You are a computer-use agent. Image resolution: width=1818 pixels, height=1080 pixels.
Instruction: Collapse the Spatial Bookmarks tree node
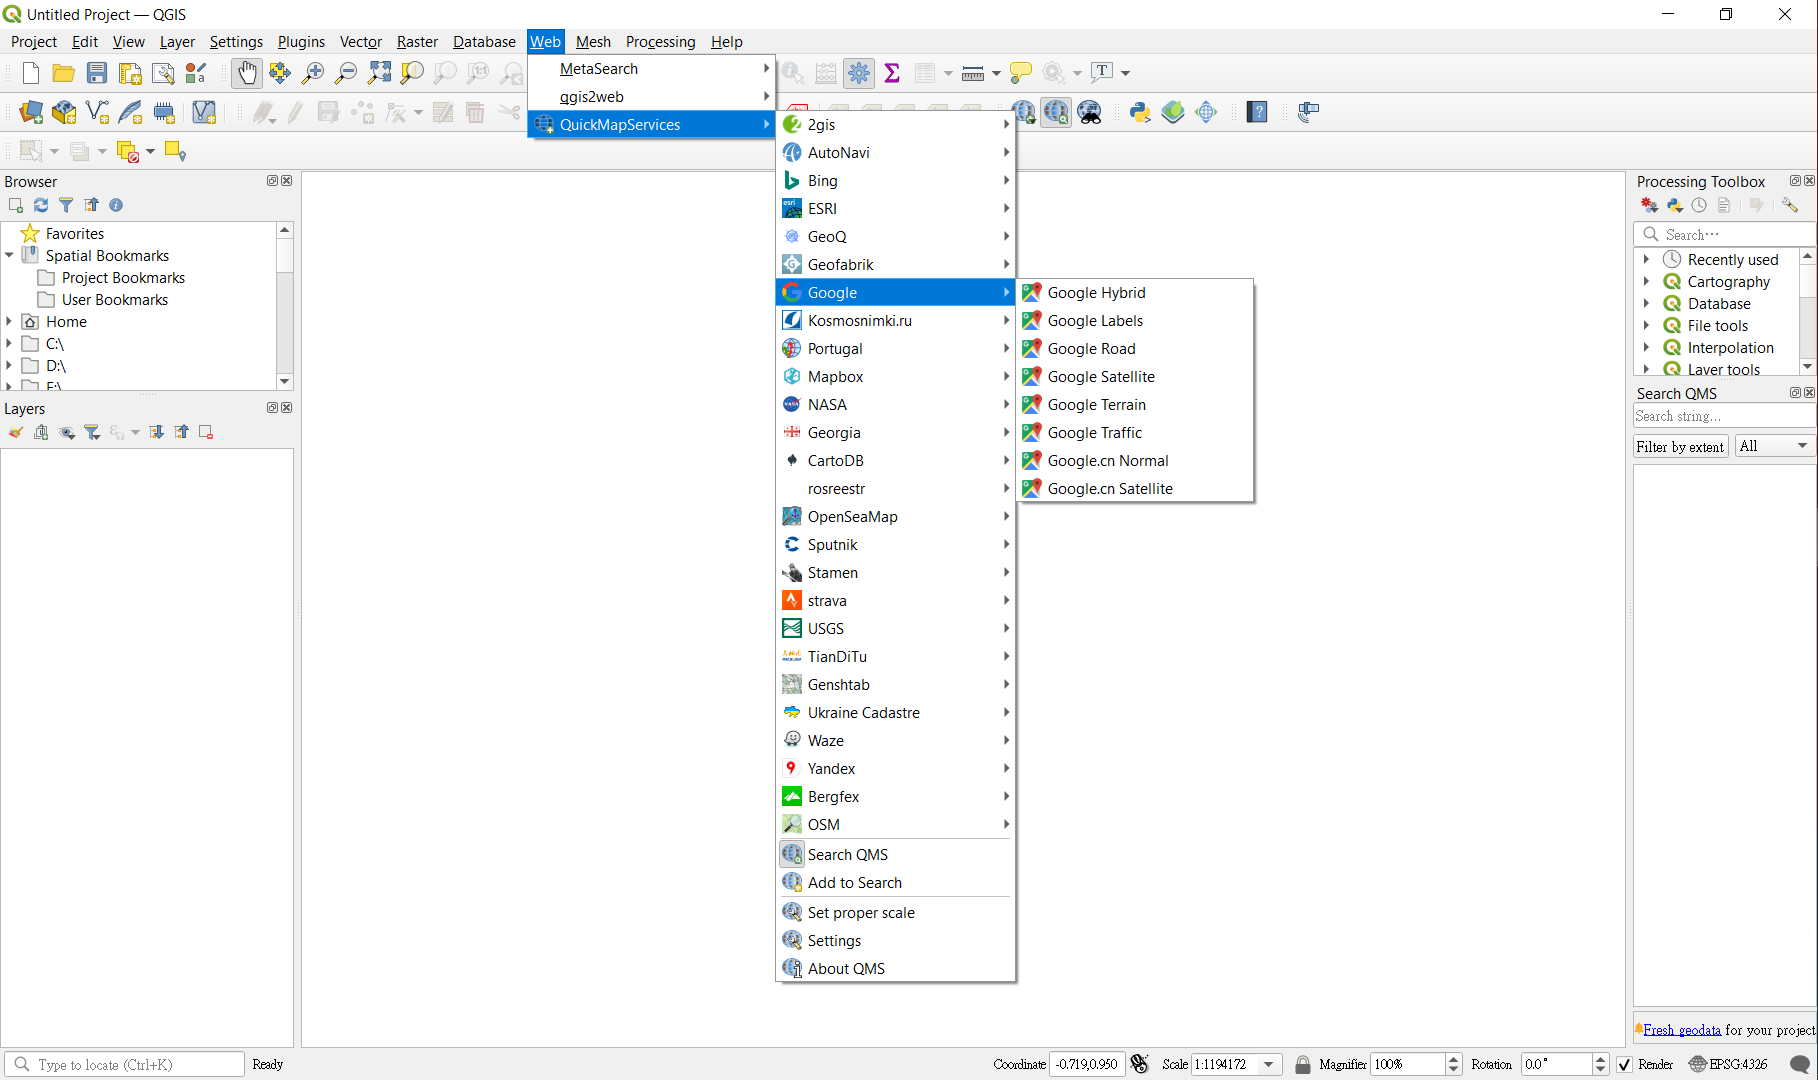(x=9, y=256)
